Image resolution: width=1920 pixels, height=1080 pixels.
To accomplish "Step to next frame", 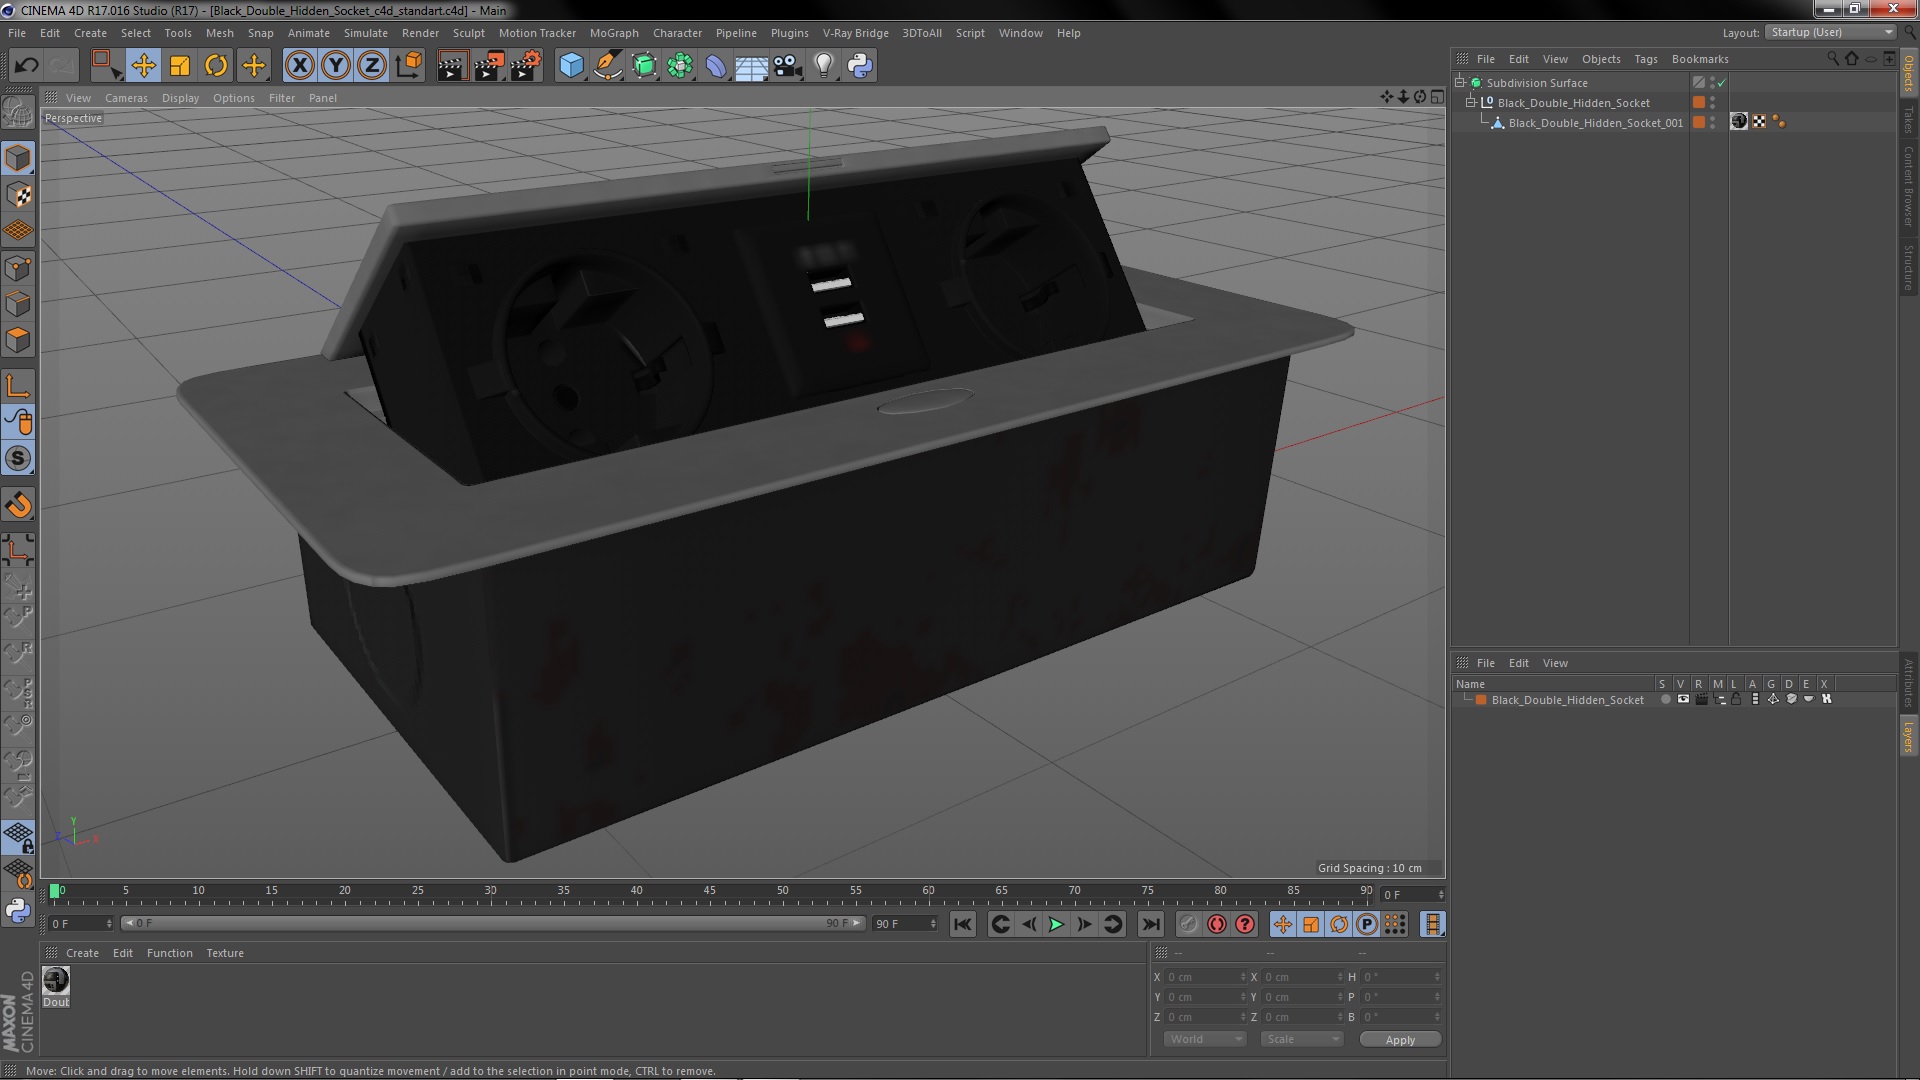I will coord(1084,925).
